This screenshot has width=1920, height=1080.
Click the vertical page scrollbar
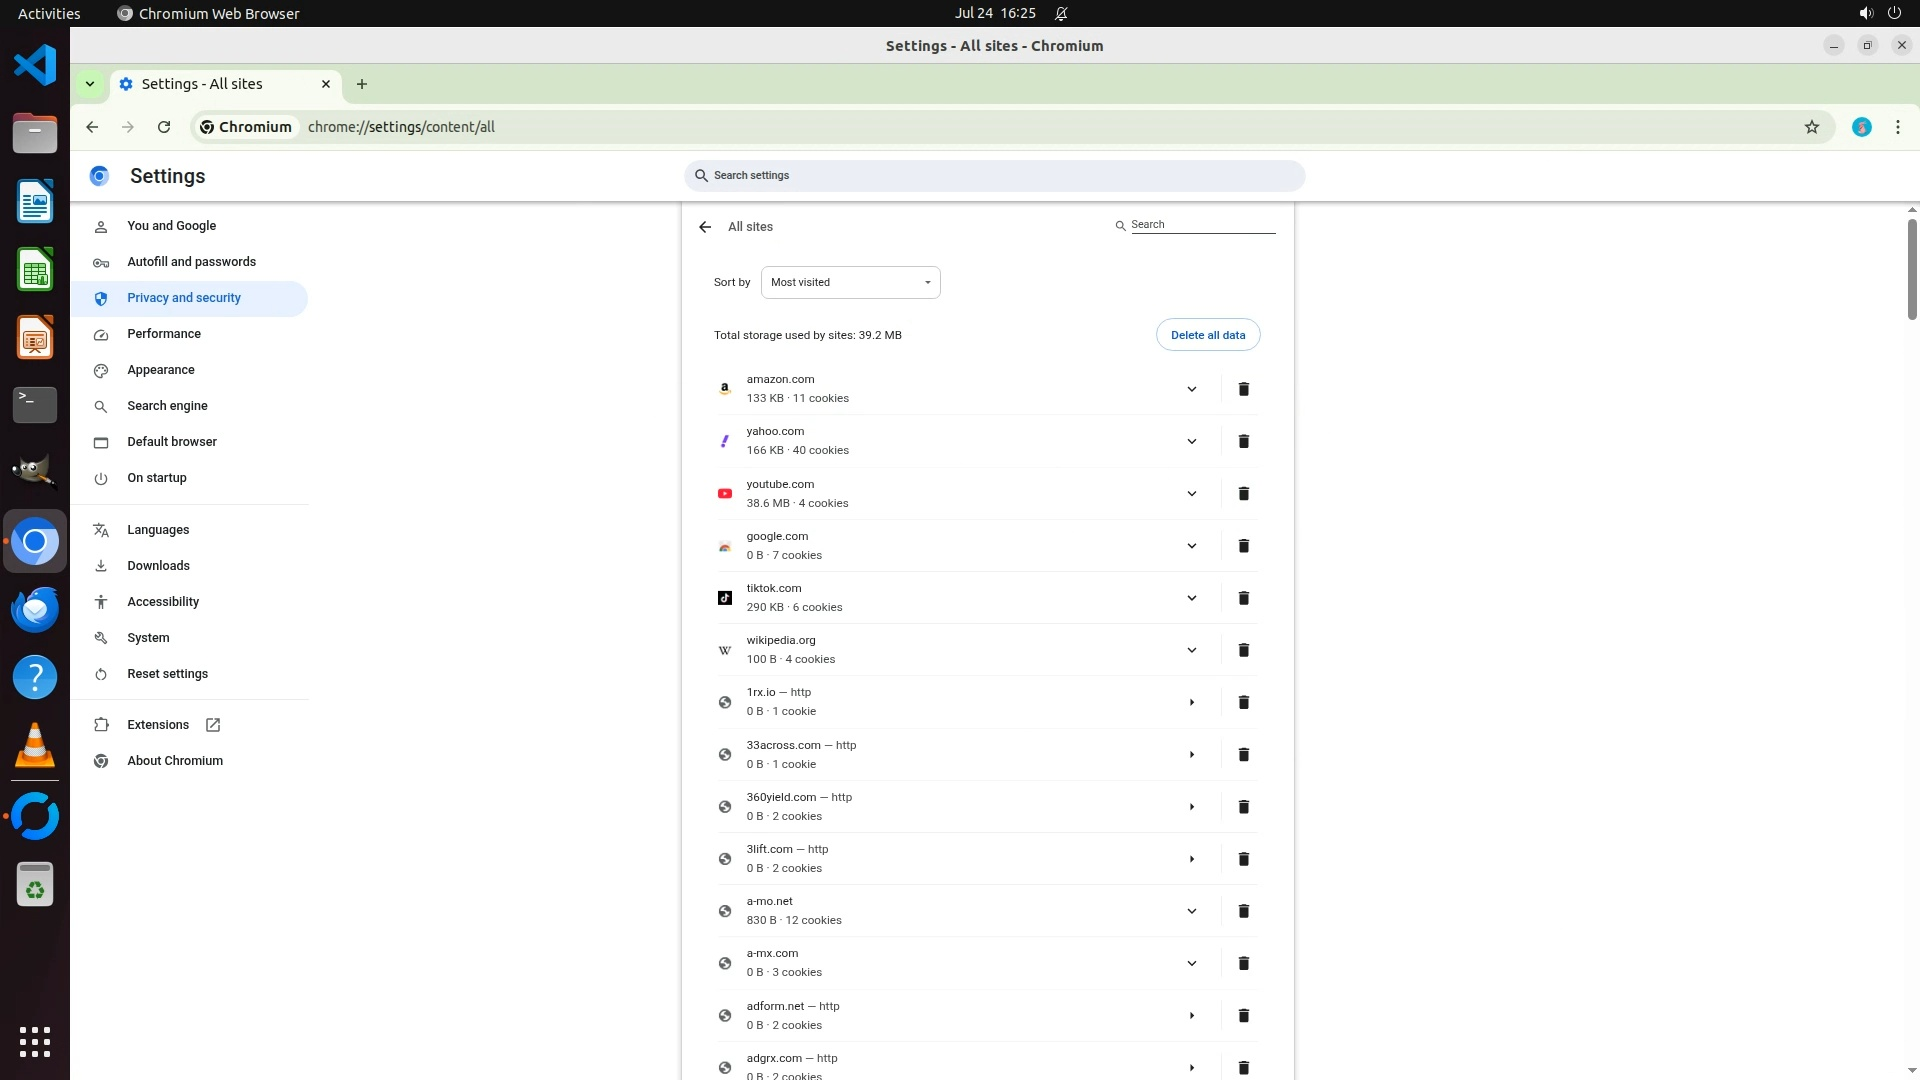tap(1911, 270)
